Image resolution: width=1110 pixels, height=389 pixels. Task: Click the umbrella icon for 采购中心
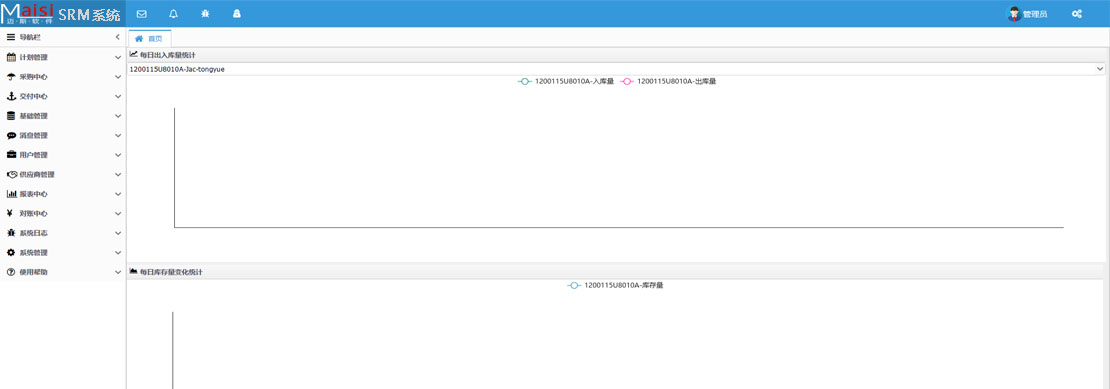11,76
